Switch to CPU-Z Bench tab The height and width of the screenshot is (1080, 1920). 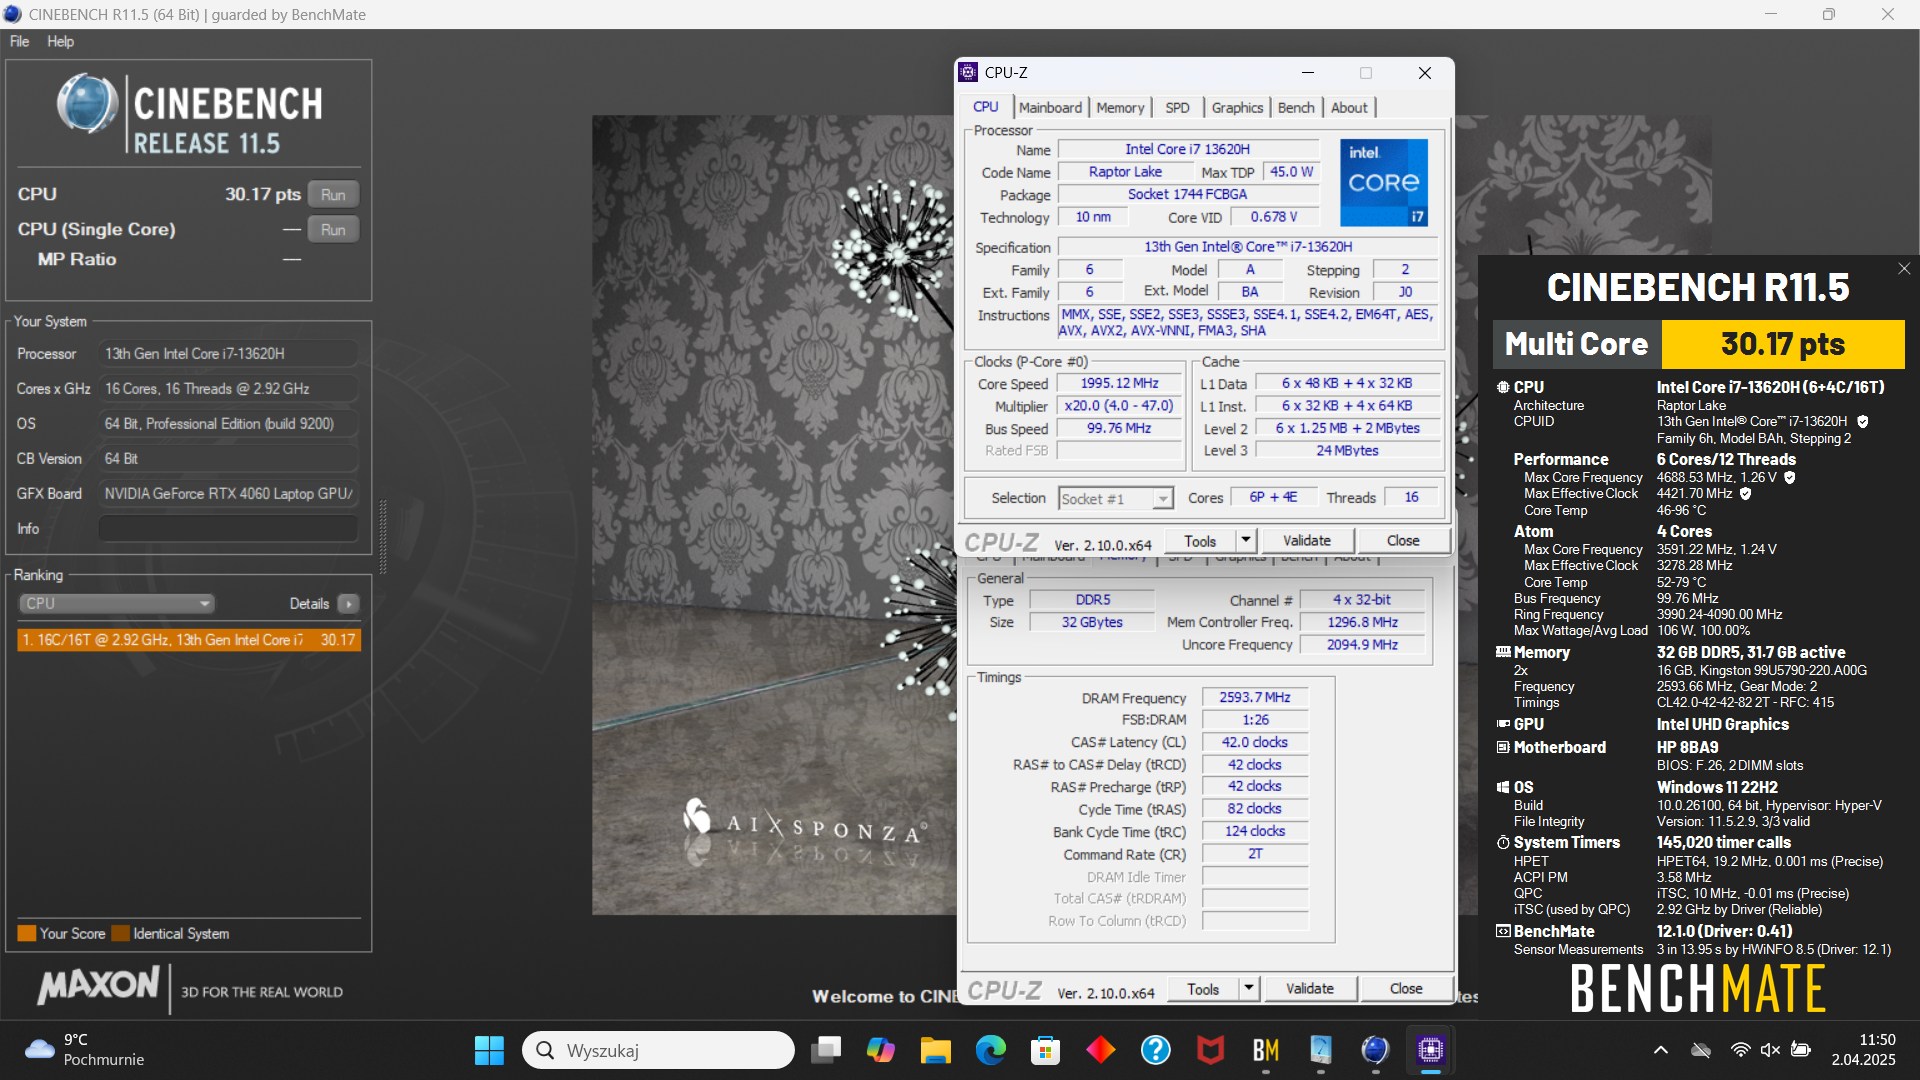[1296, 107]
